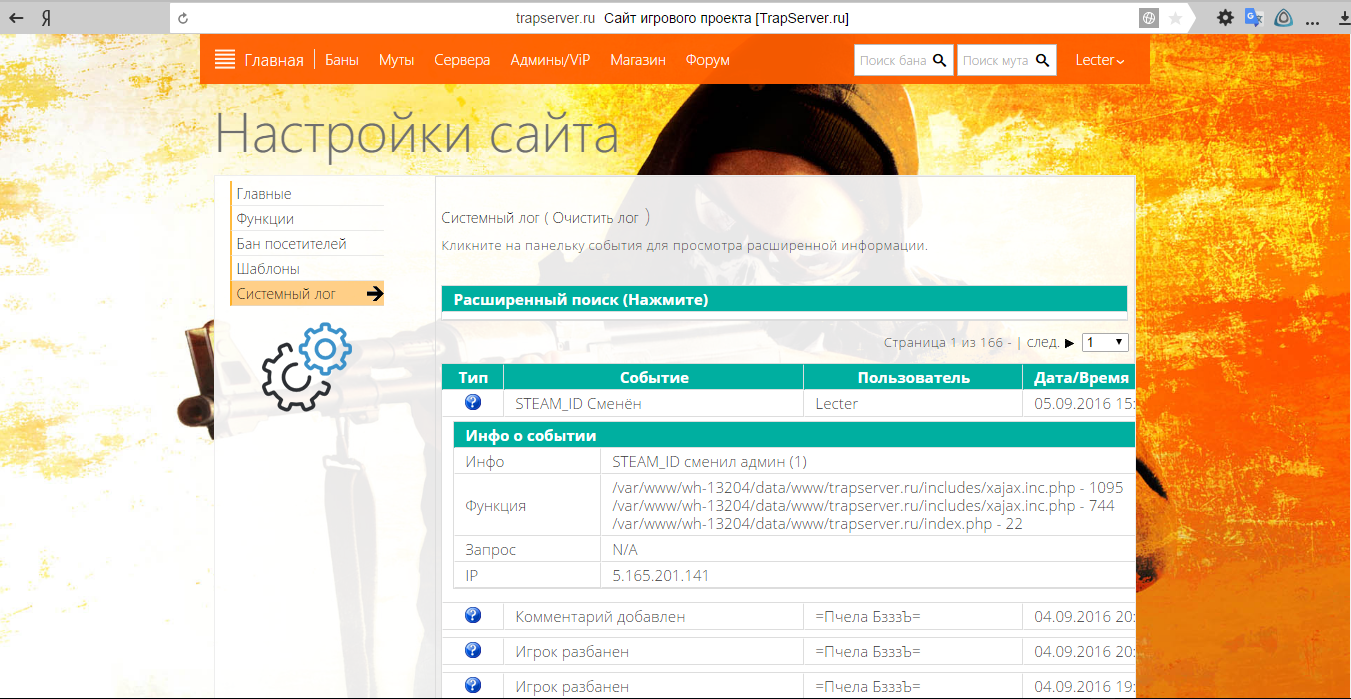Click magnifier icon in ban search
Viewport: 1351px width, 699px height.
[939, 60]
